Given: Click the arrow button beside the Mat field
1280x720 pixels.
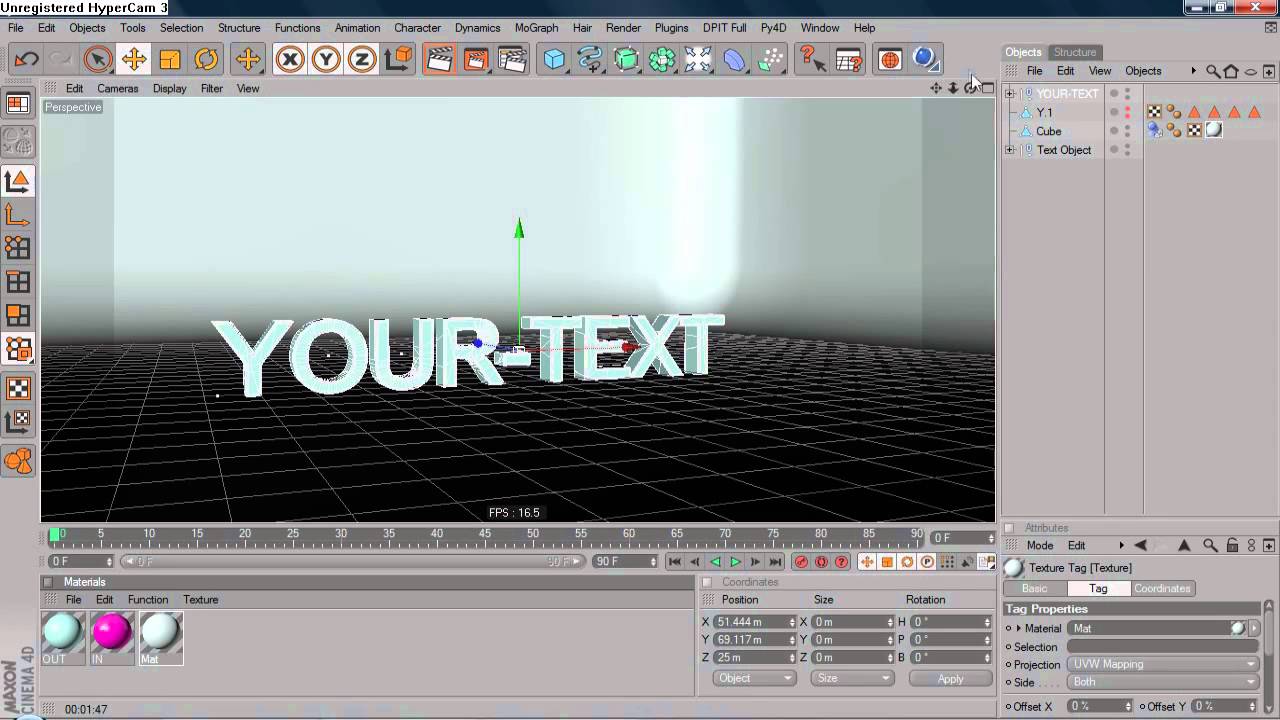Looking at the screenshot, I should coord(1254,628).
